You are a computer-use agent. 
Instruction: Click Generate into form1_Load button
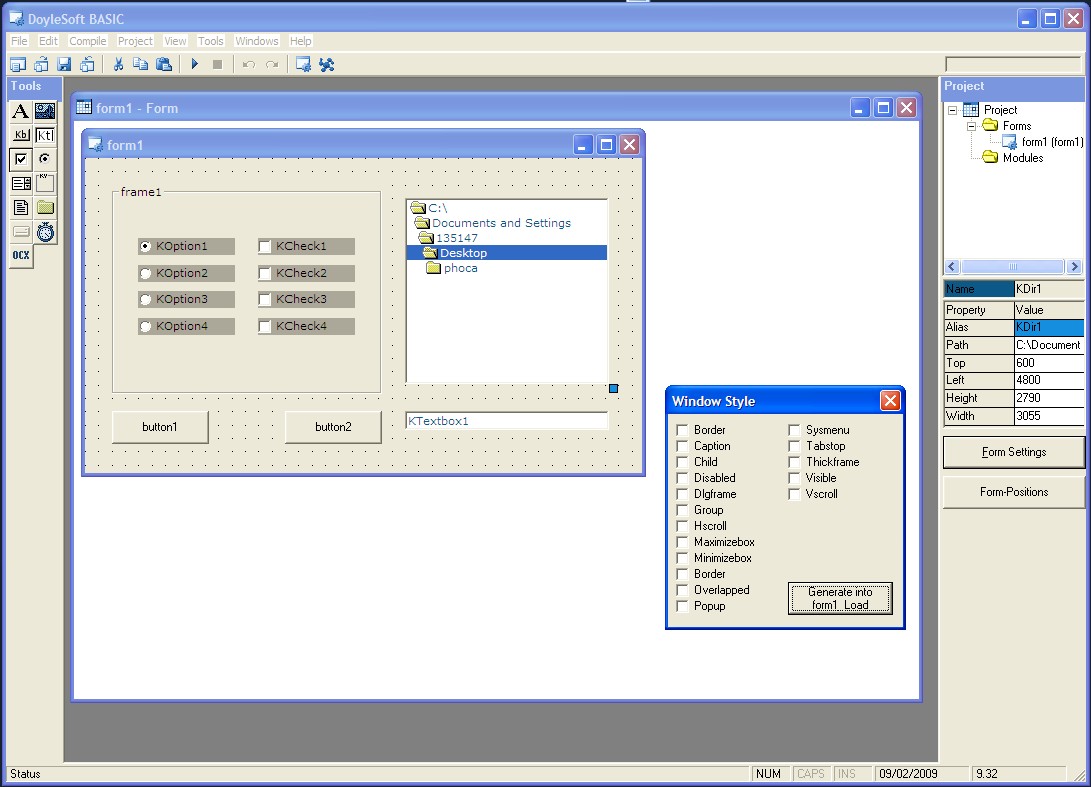(x=840, y=598)
